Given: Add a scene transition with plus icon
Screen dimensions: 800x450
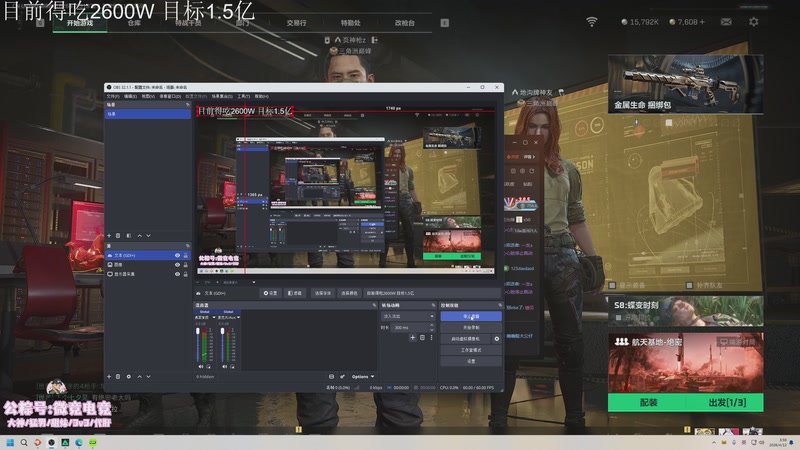Looking at the screenshot, I should 412,337.
